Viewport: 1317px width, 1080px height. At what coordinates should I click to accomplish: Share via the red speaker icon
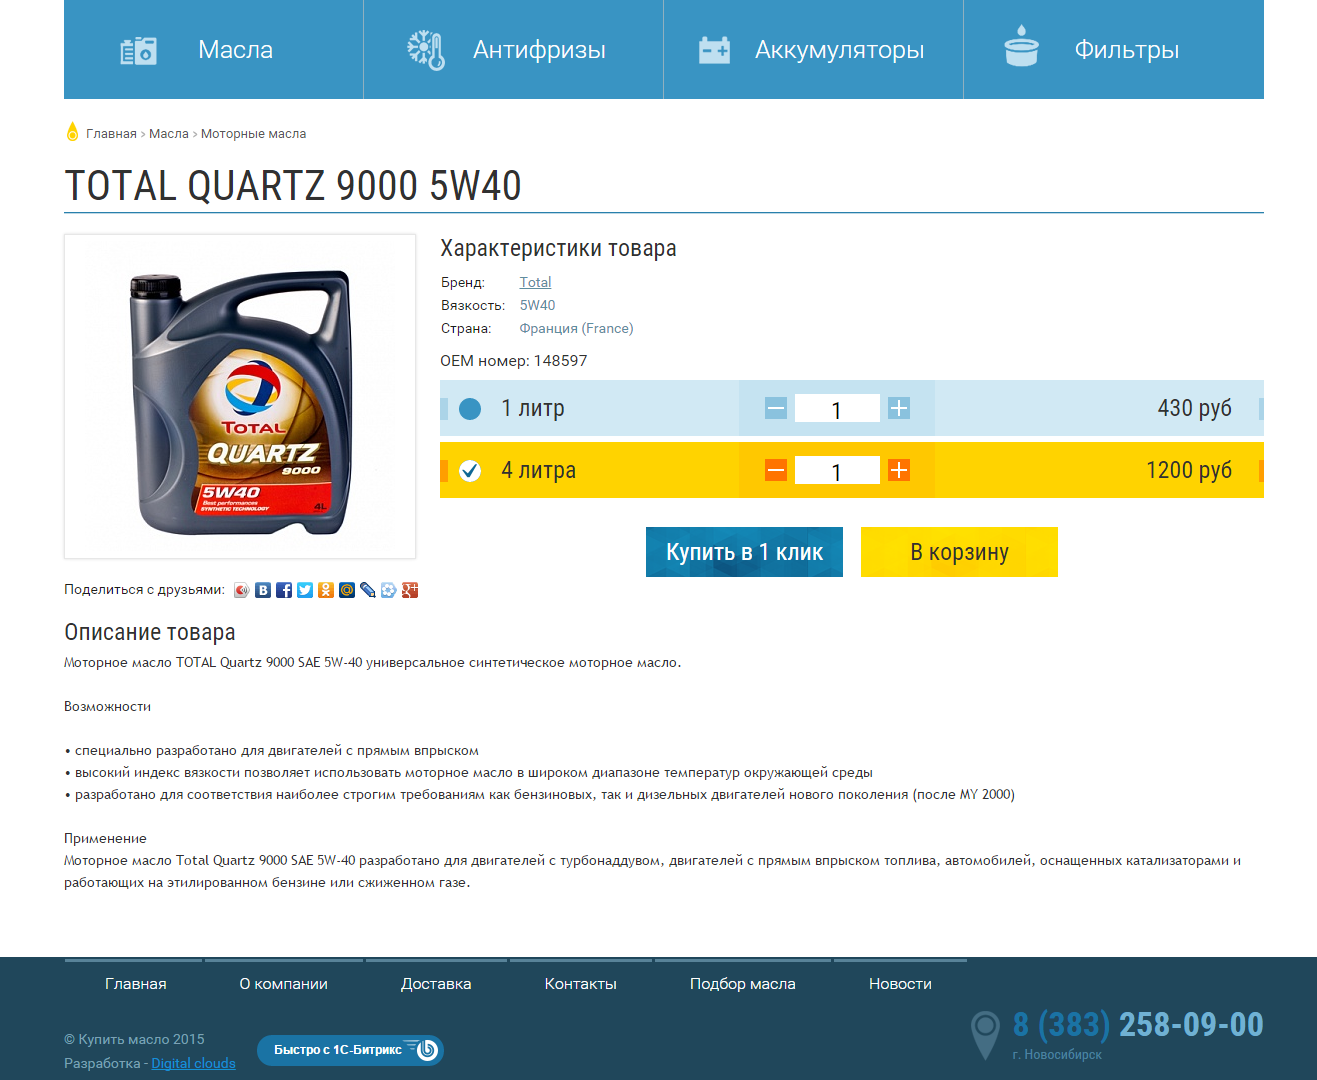[242, 590]
